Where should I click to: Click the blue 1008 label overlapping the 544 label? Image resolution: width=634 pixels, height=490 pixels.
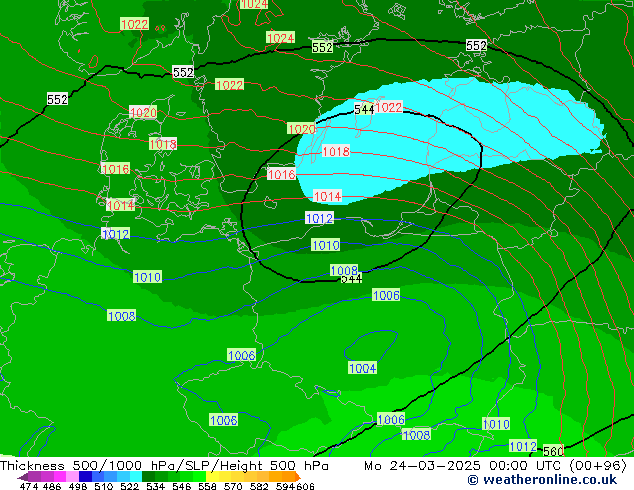pyautogui.click(x=344, y=270)
